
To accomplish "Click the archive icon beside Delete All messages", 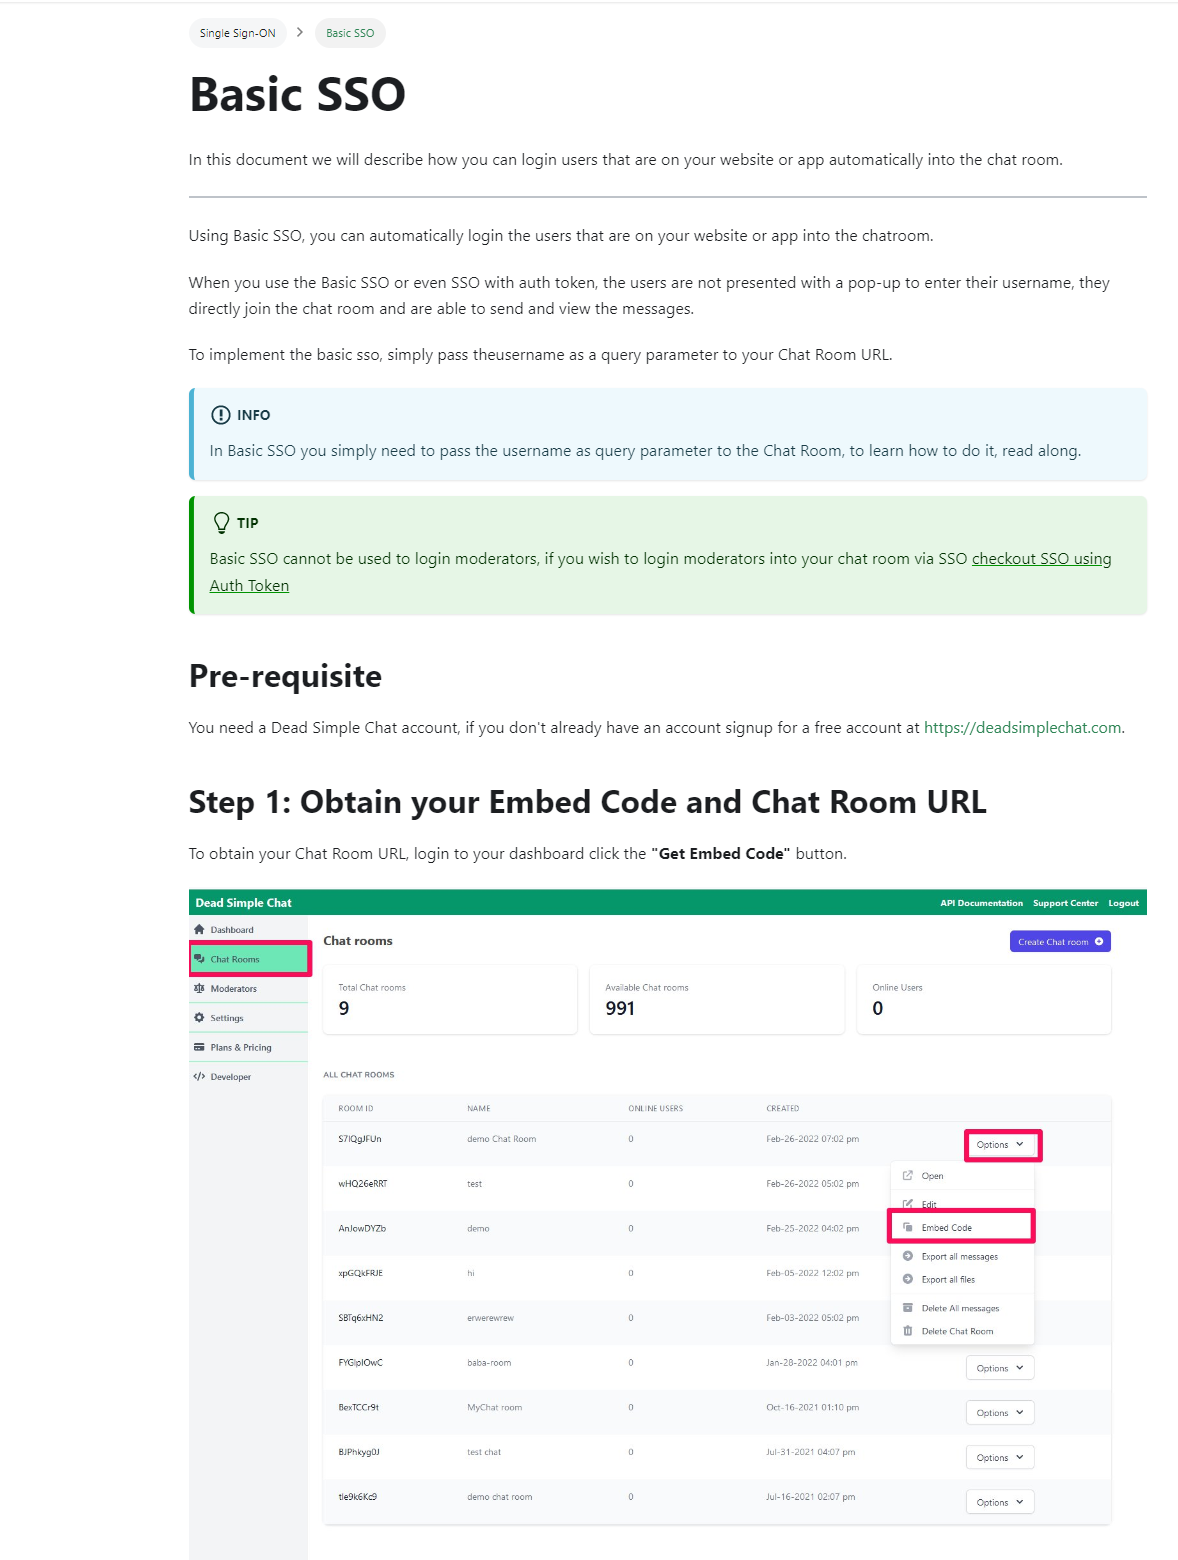I will pyautogui.click(x=908, y=1307).
